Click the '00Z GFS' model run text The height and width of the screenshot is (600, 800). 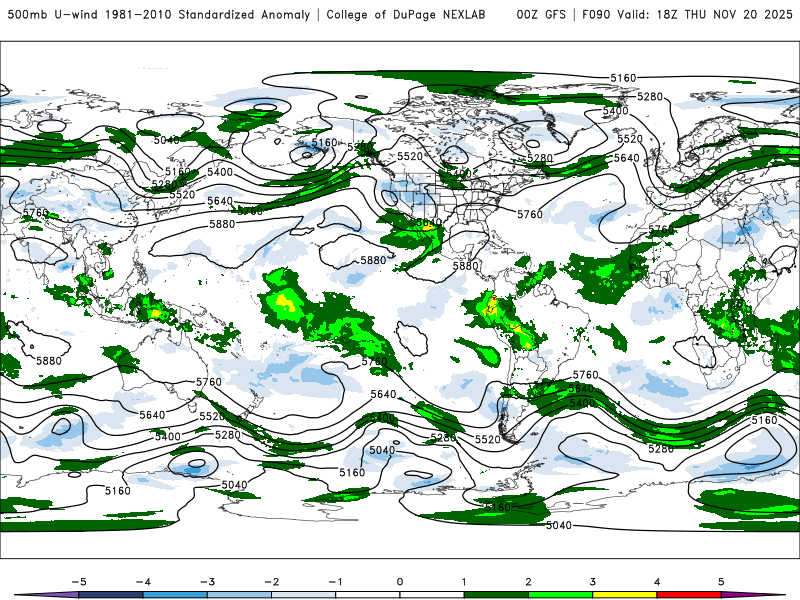click(x=541, y=14)
